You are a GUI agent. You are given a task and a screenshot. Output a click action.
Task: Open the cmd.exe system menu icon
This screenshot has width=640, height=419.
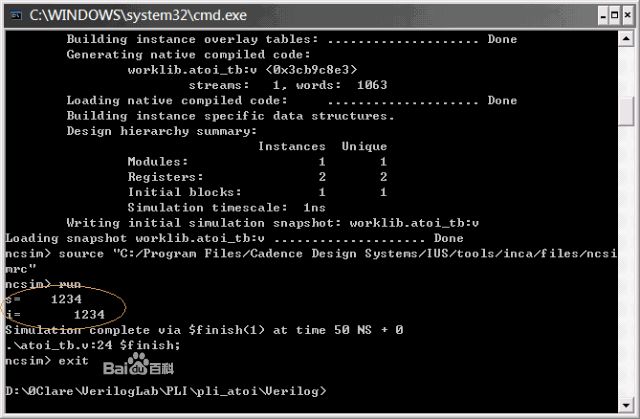(16, 15)
